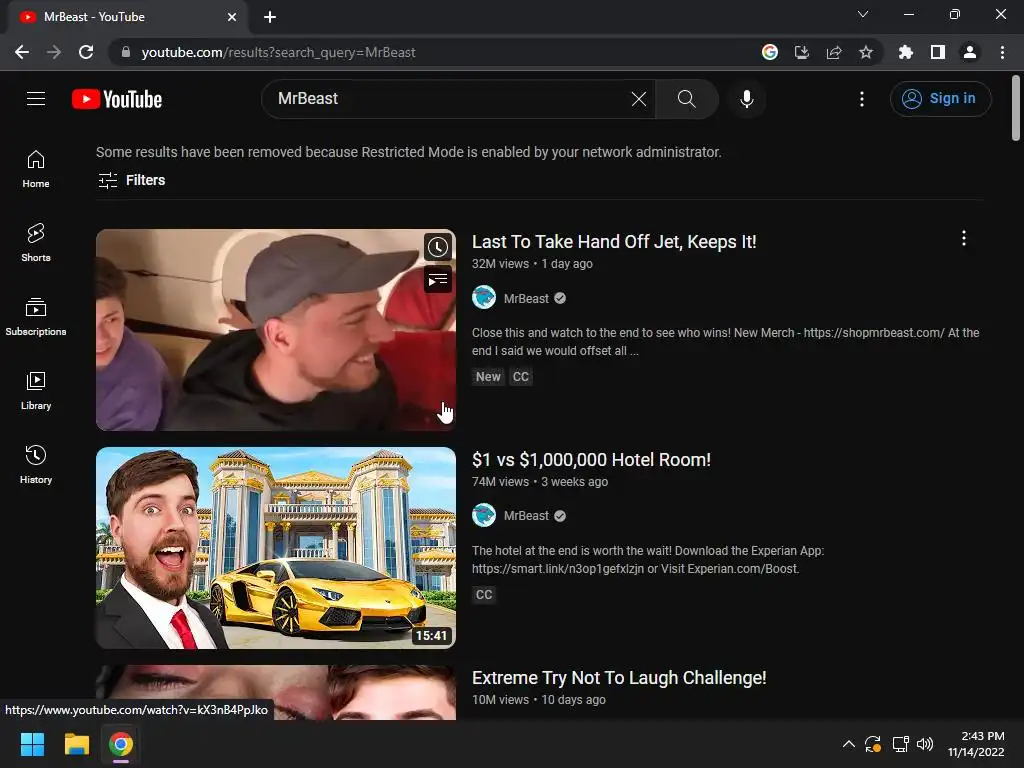Click Chrome icon in the taskbar

(x=121, y=744)
